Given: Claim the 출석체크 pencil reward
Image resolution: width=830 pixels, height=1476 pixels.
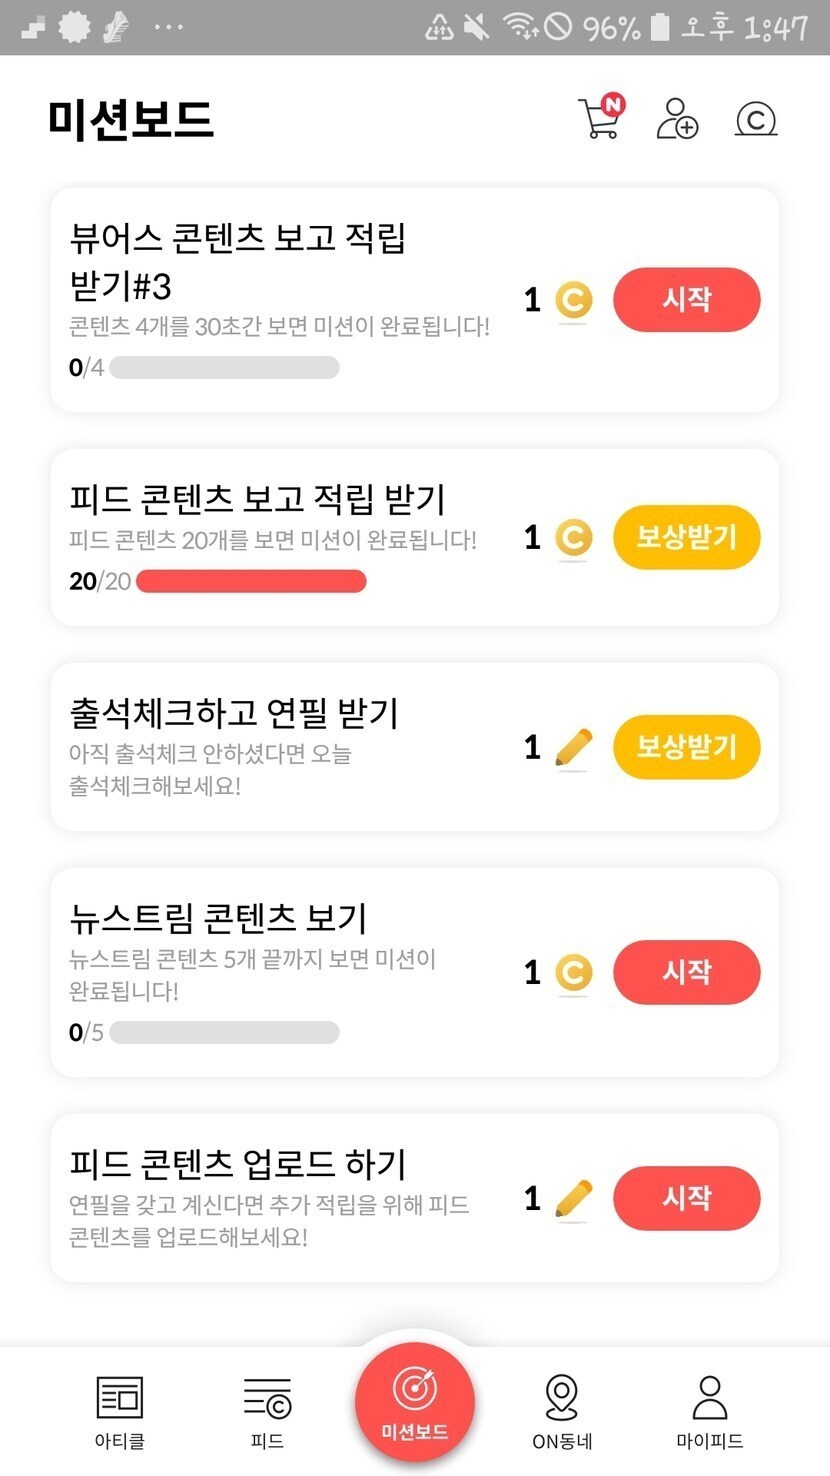Looking at the screenshot, I should [686, 747].
